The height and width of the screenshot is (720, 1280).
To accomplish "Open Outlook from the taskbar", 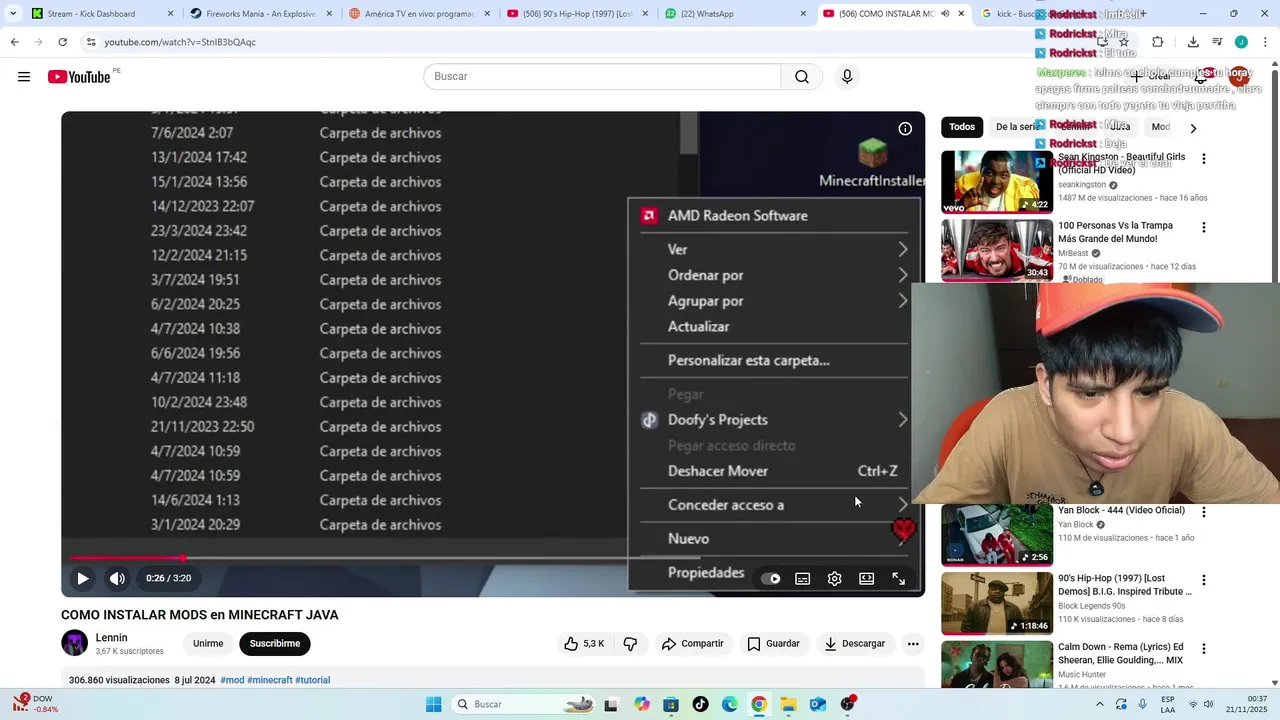I will pyautogui.click(x=818, y=704).
